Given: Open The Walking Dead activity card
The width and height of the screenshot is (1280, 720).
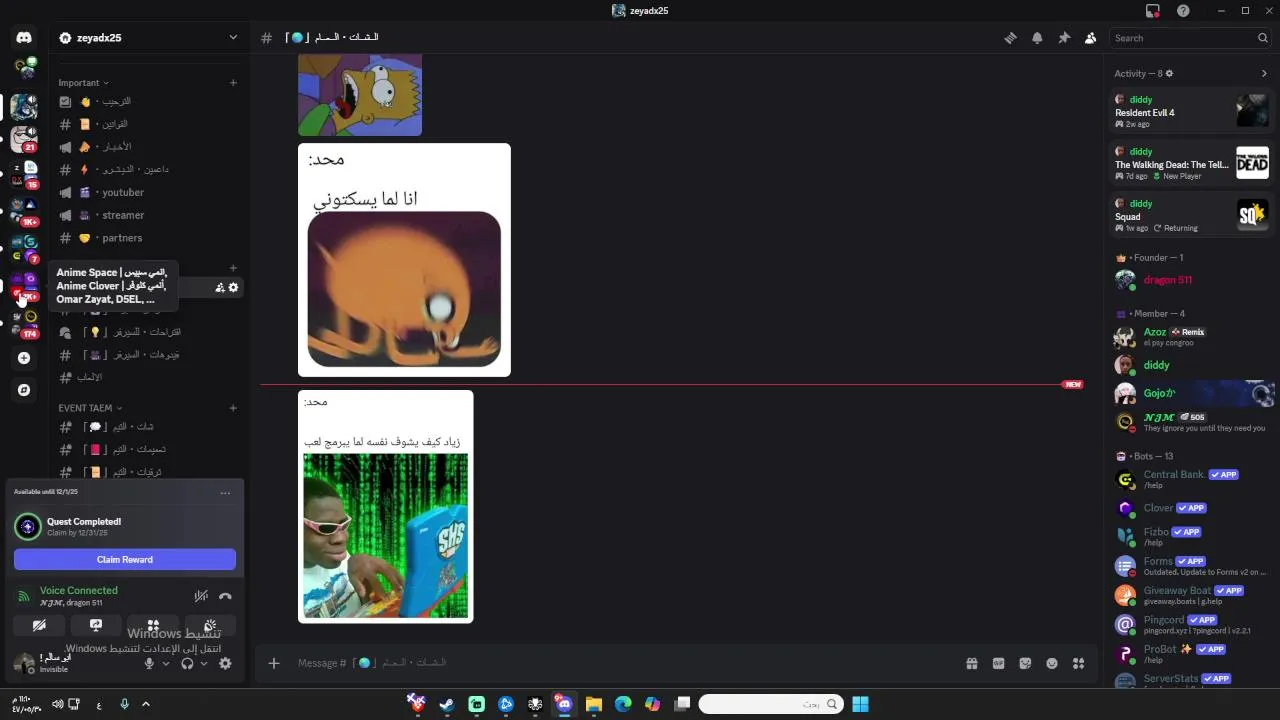Looking at the screenshot, I should point(1192,163).
